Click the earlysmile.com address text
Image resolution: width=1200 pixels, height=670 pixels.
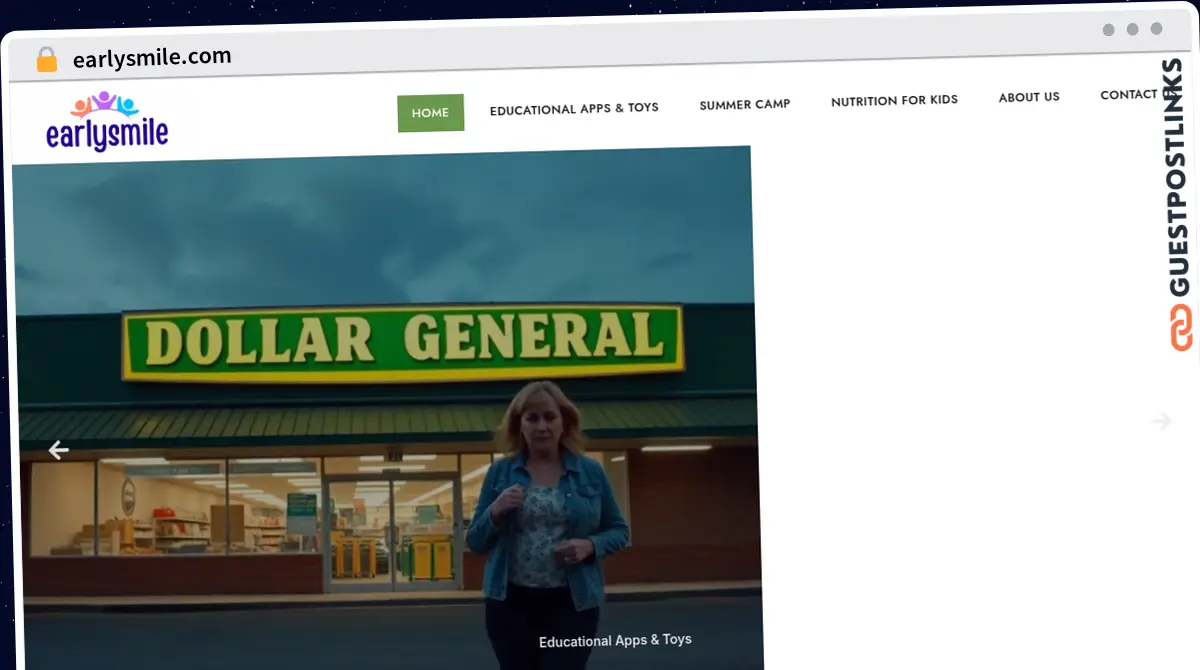click(152, 58)
